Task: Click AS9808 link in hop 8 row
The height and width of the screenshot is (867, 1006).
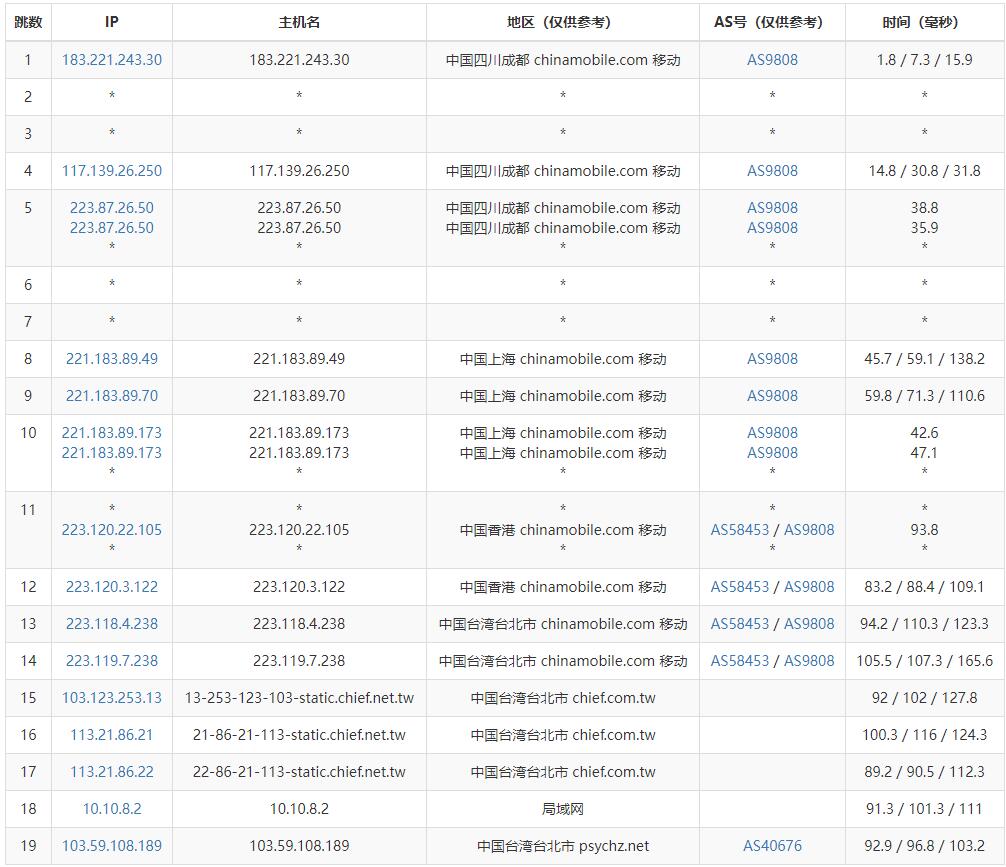Action: coord(772,359)
